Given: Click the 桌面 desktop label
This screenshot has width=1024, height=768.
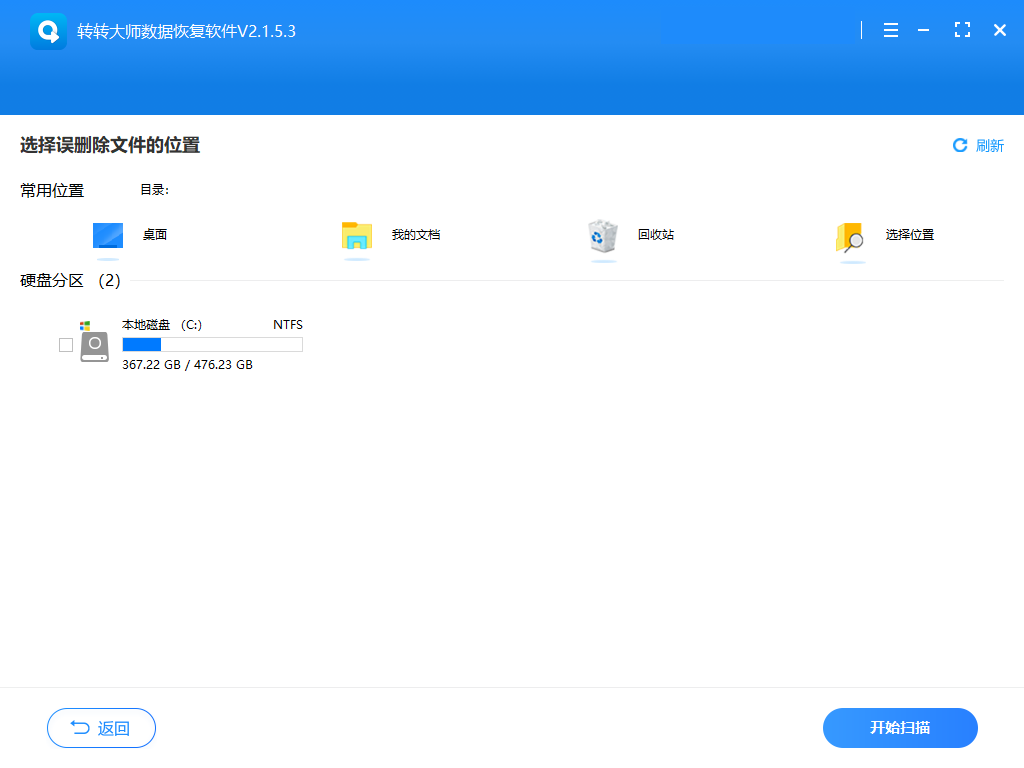Looking at the screenshot, I should (155, 234).
